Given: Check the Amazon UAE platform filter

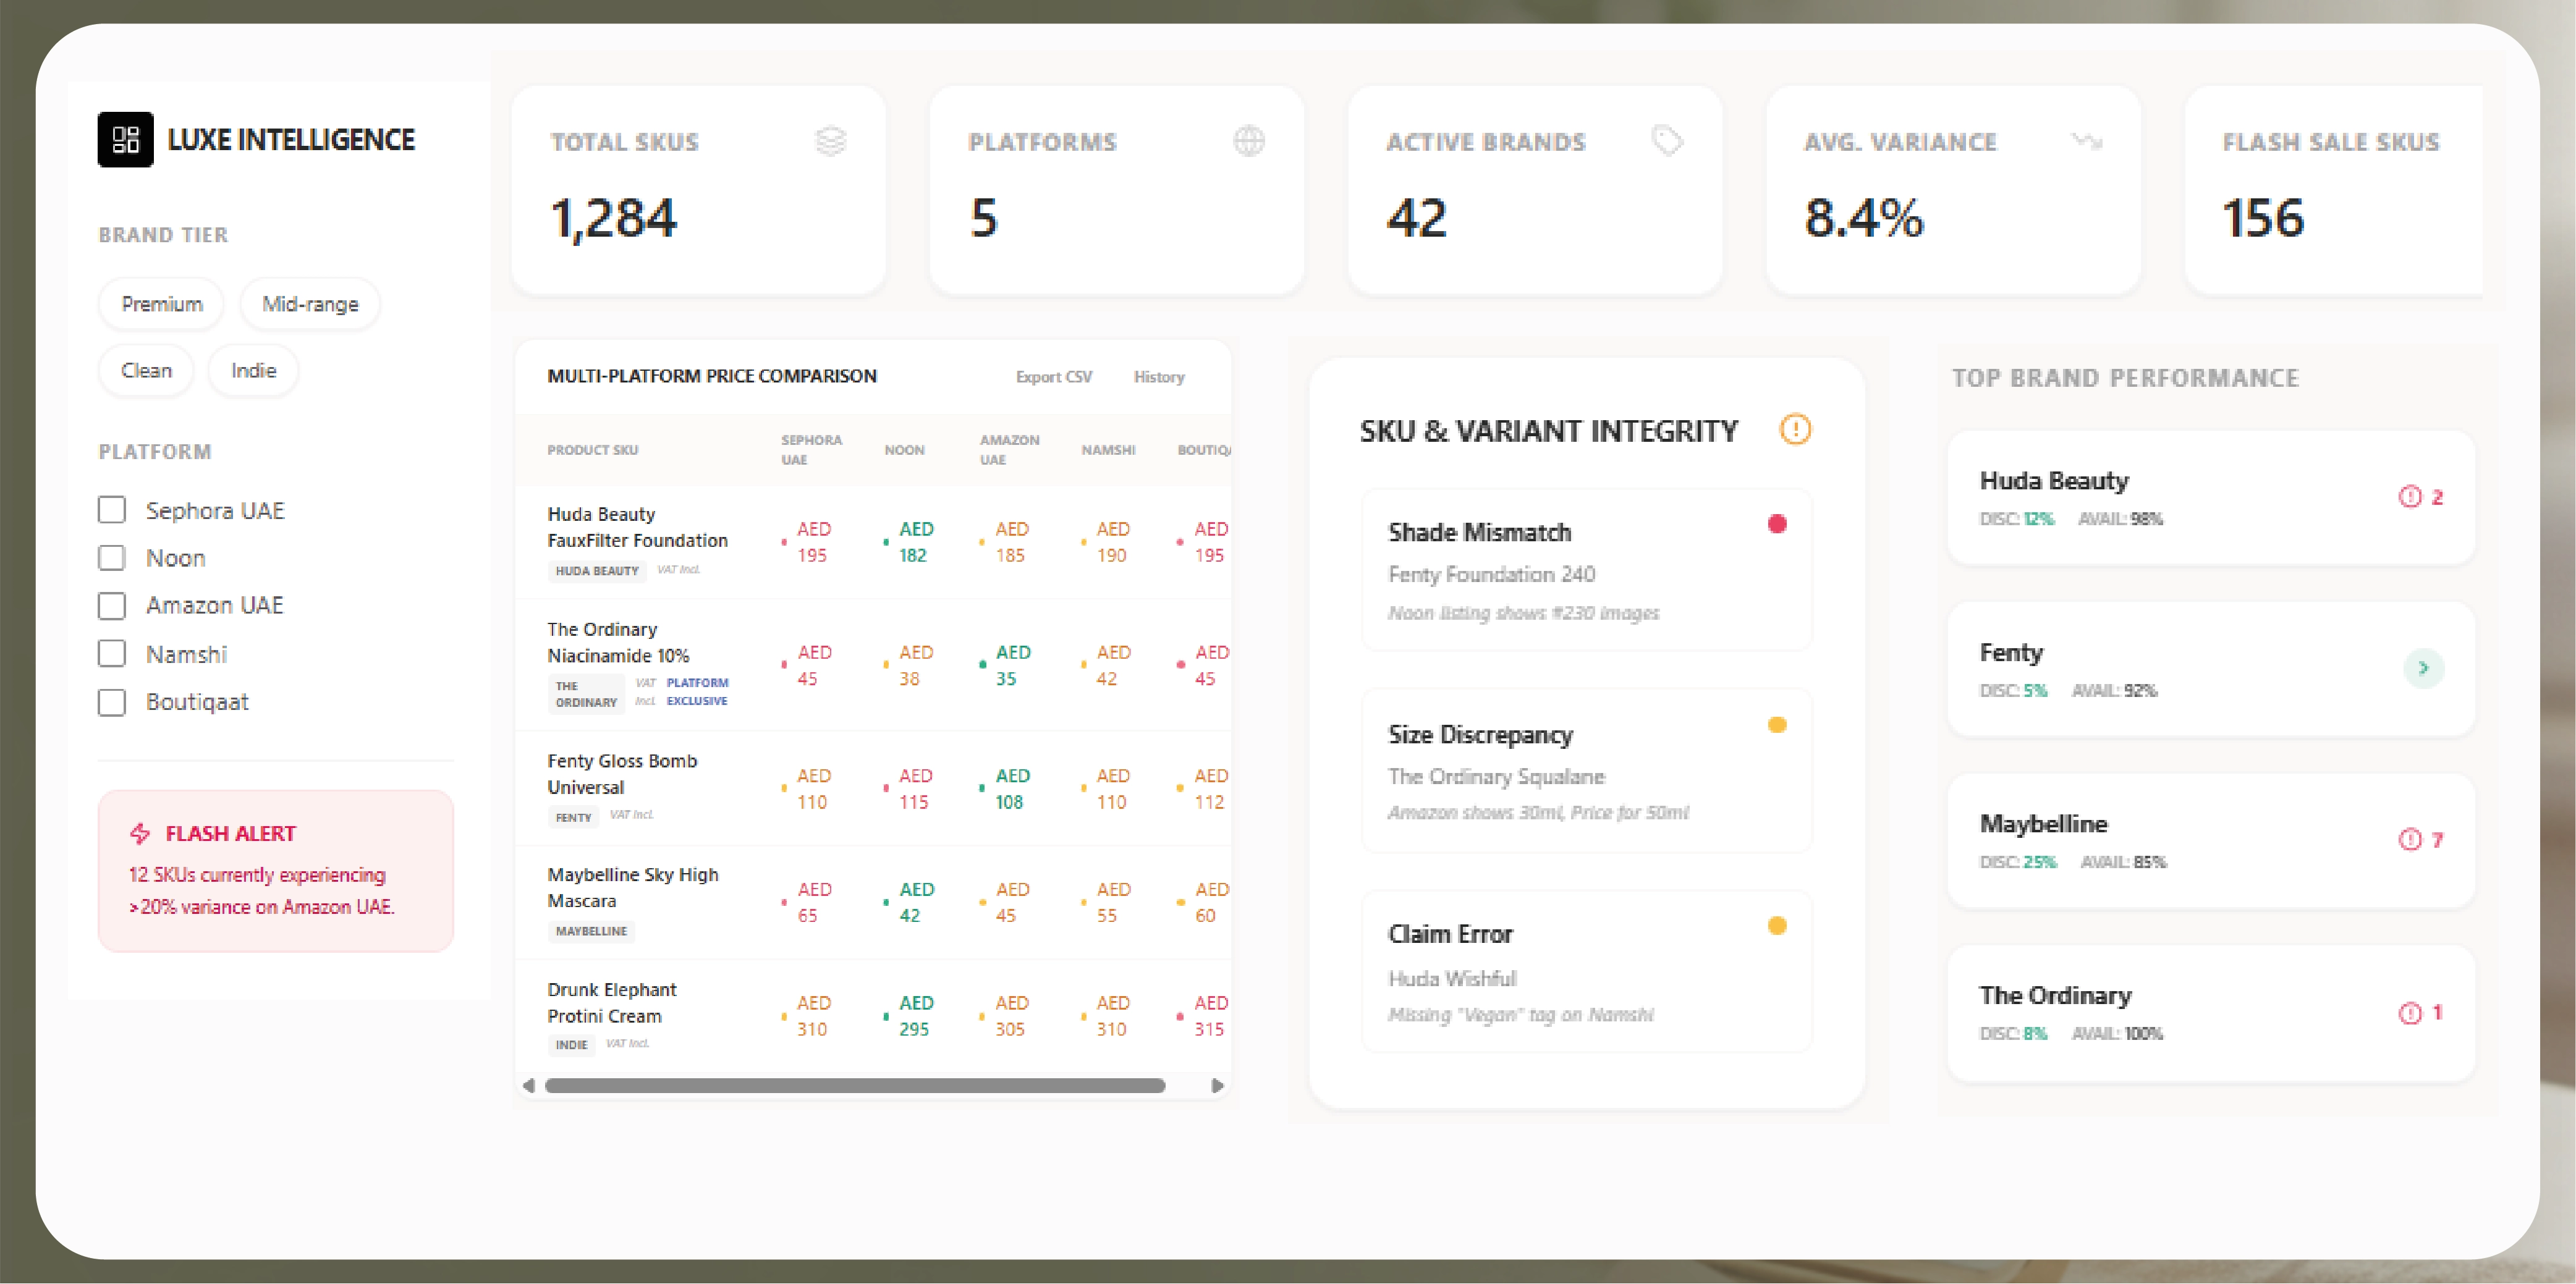Looking at the screenshot, I should pyautogui.click(x=112, y=605).
